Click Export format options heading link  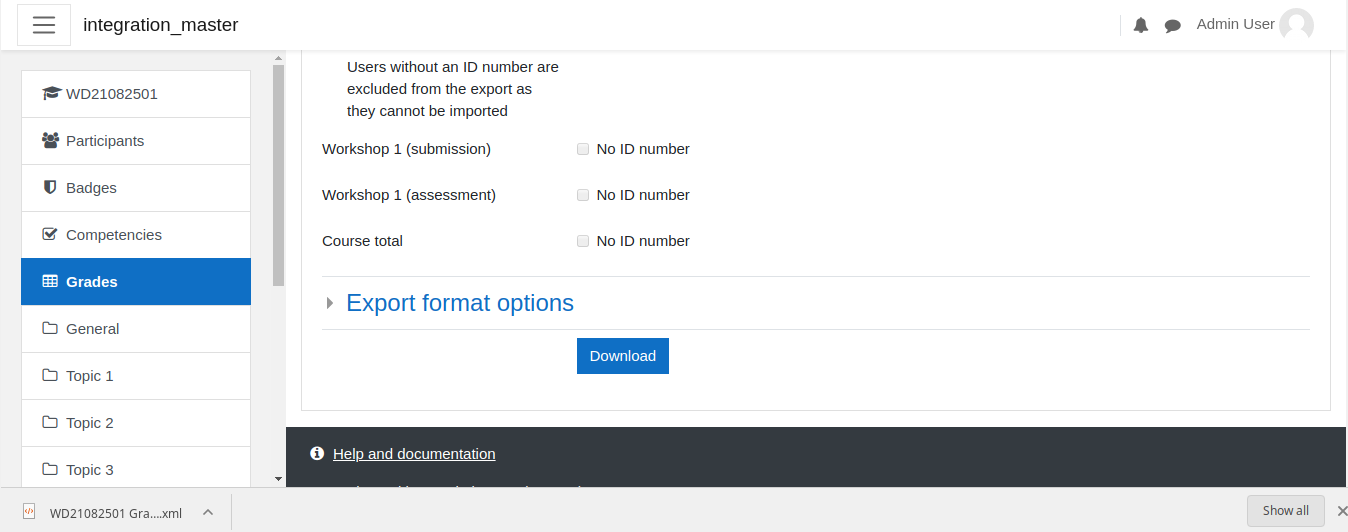(460, 303)
